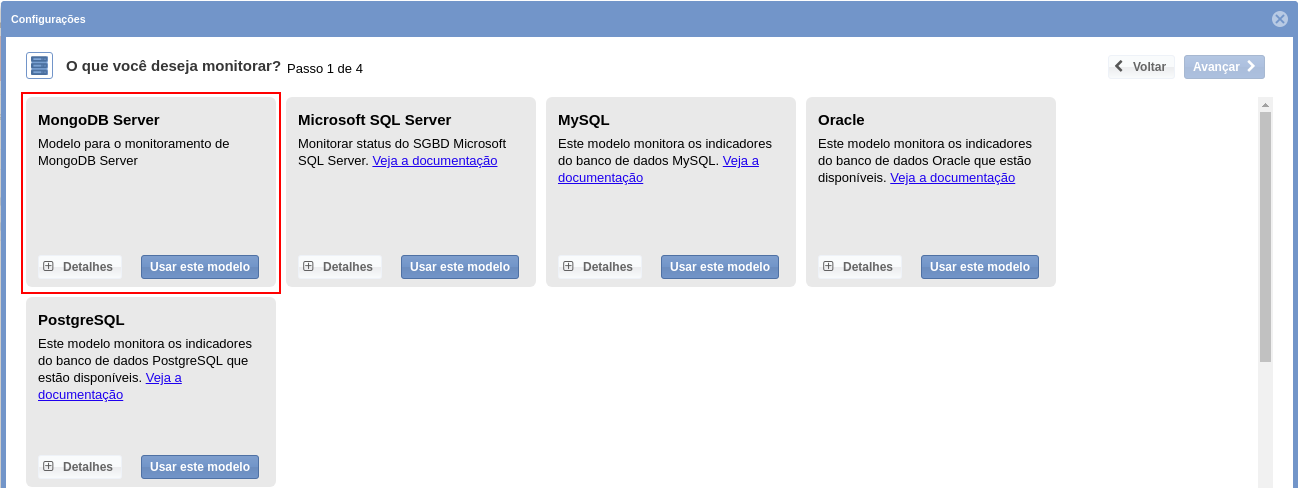Viewport: 1298px width, 488px height.
Task: Click the server database icon in header
Action: [x=39, y=66]
